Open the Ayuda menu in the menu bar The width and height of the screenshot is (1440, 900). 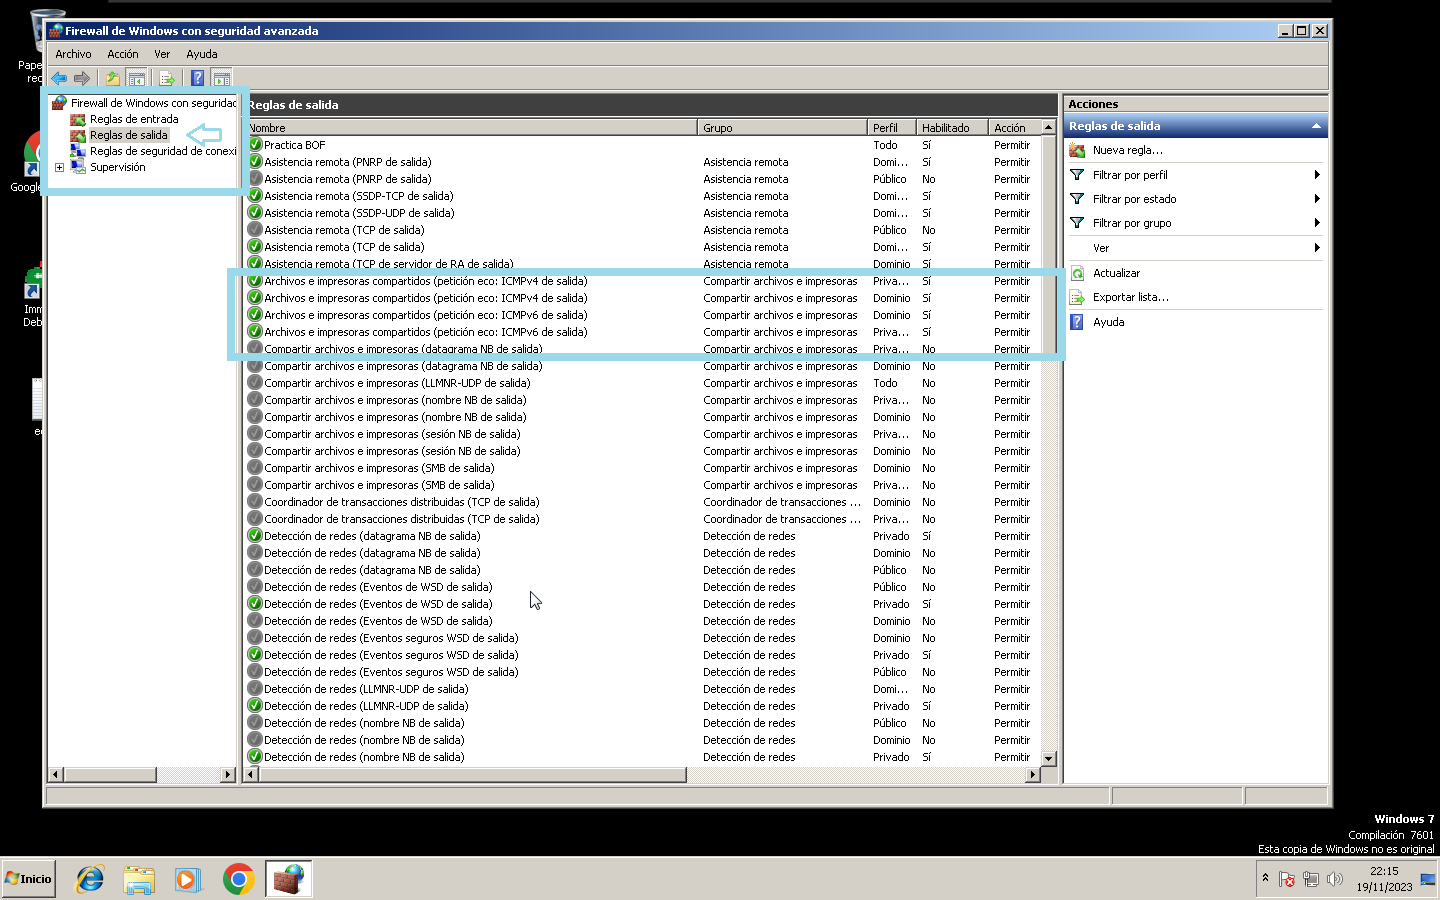[x=202, y=54]
